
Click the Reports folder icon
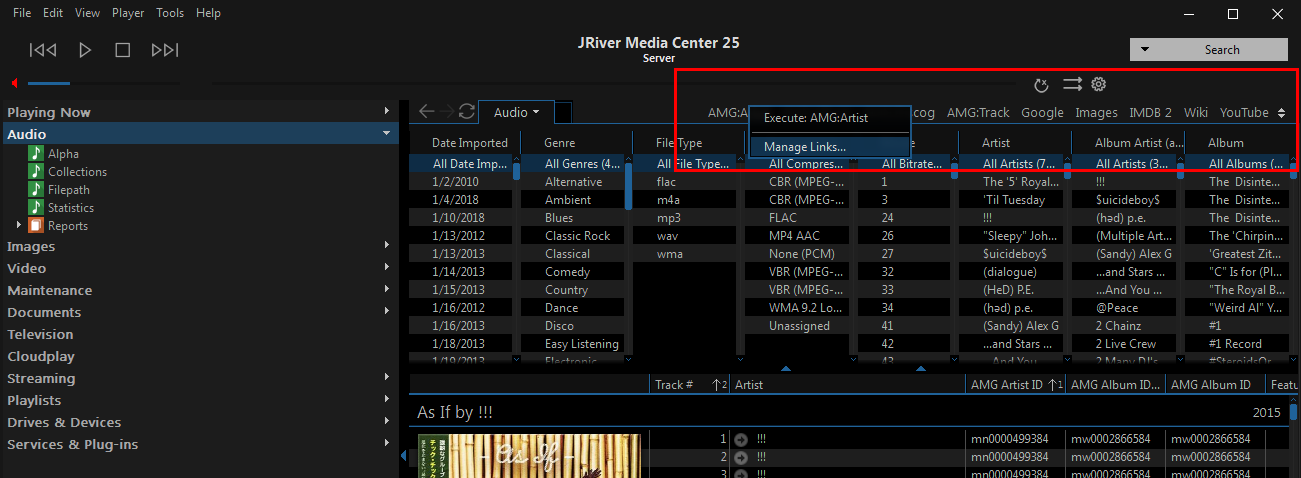tap(36, 226)
